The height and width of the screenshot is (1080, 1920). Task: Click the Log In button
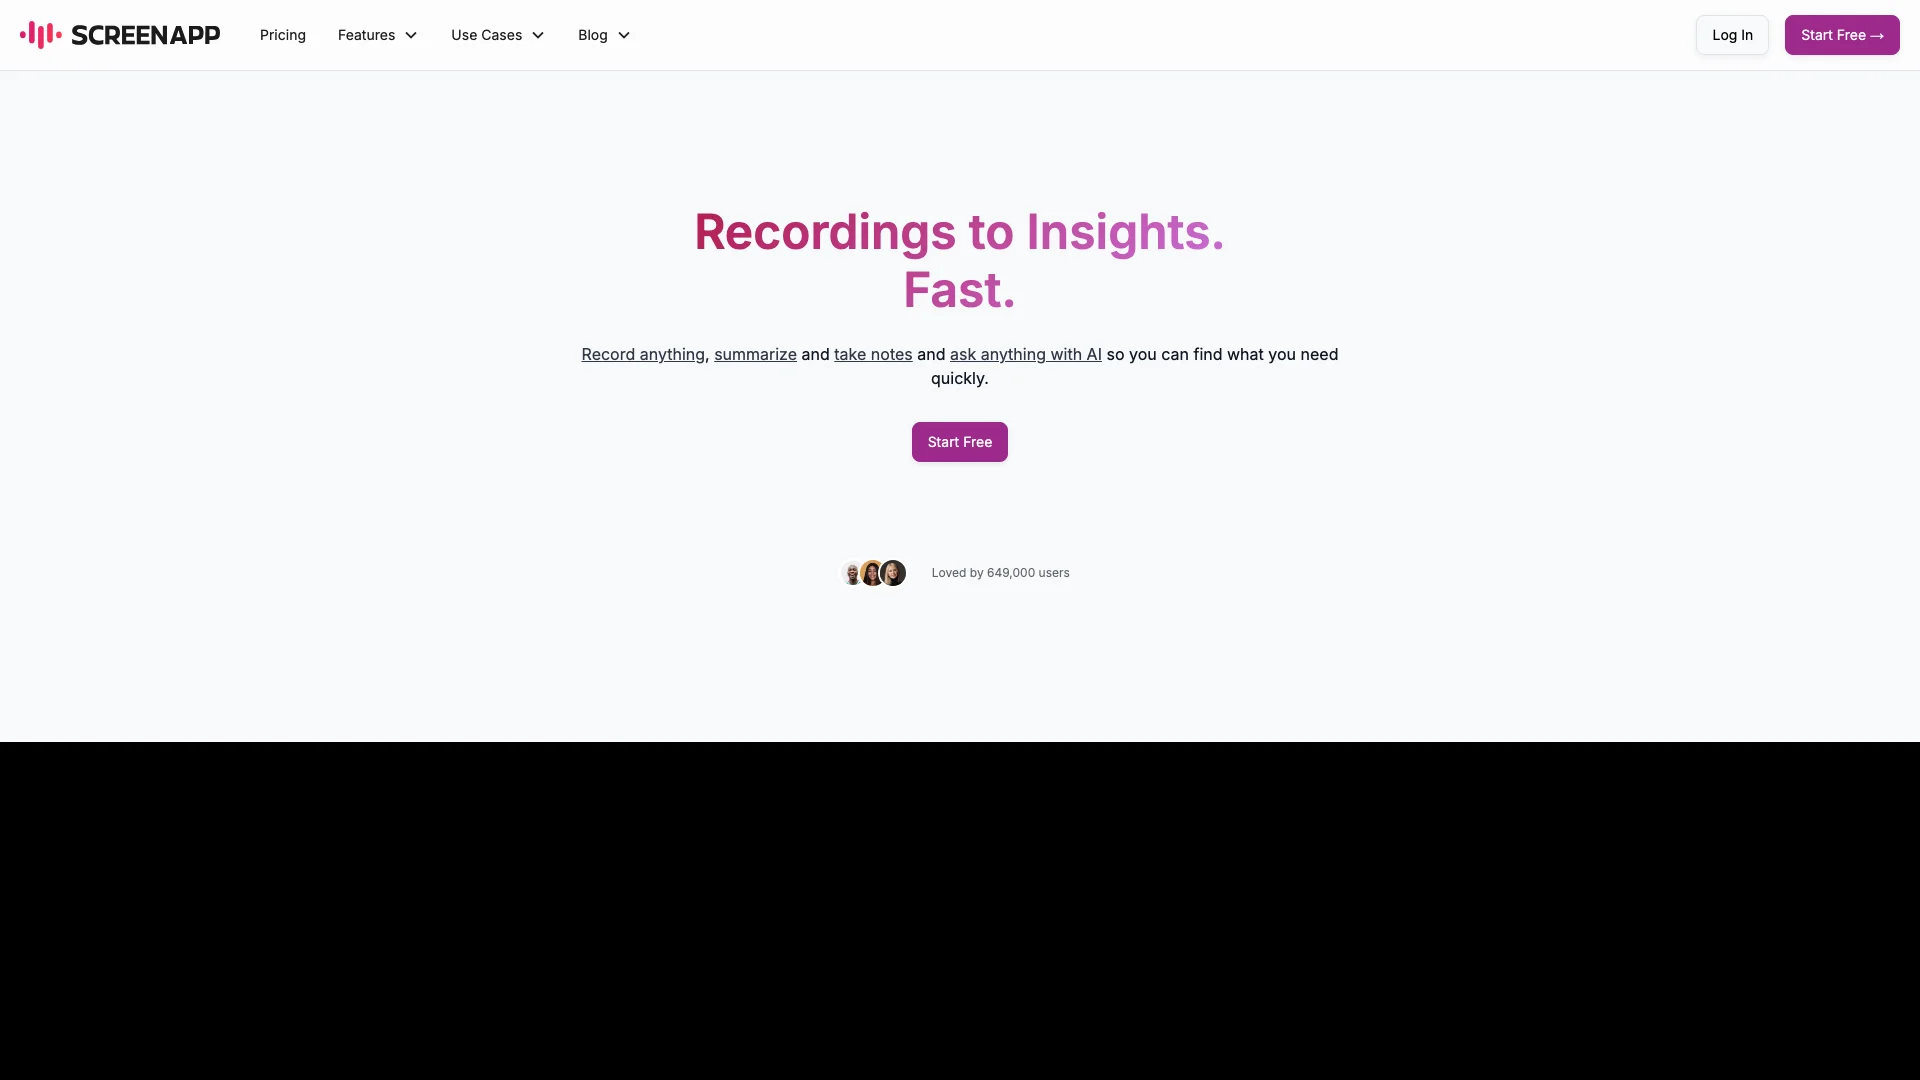pos(1731,33)
